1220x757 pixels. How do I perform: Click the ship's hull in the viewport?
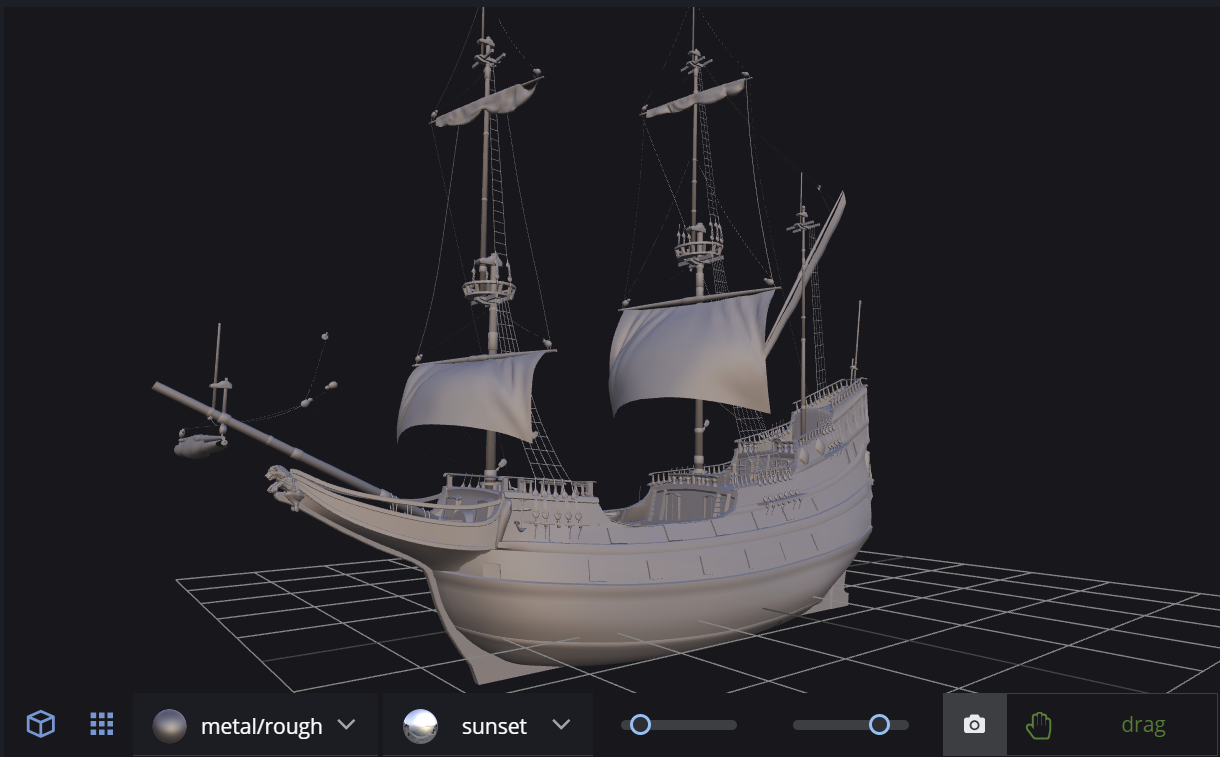[x=640, y=600]
